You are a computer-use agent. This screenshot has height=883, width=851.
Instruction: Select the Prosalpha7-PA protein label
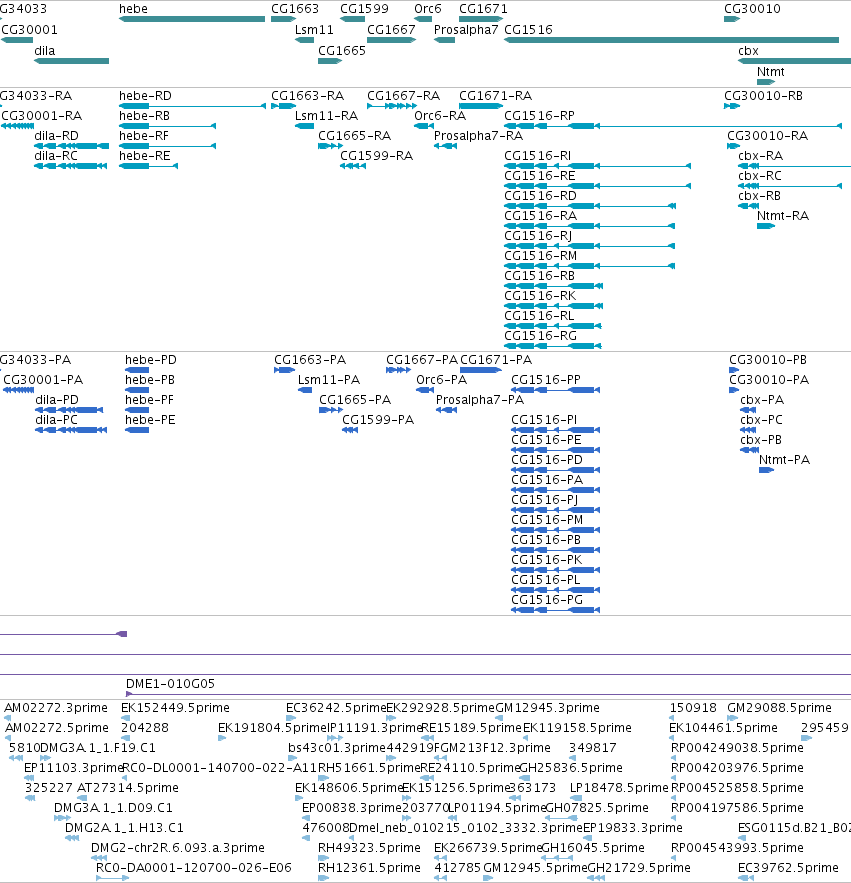click(x=480, y=400)
